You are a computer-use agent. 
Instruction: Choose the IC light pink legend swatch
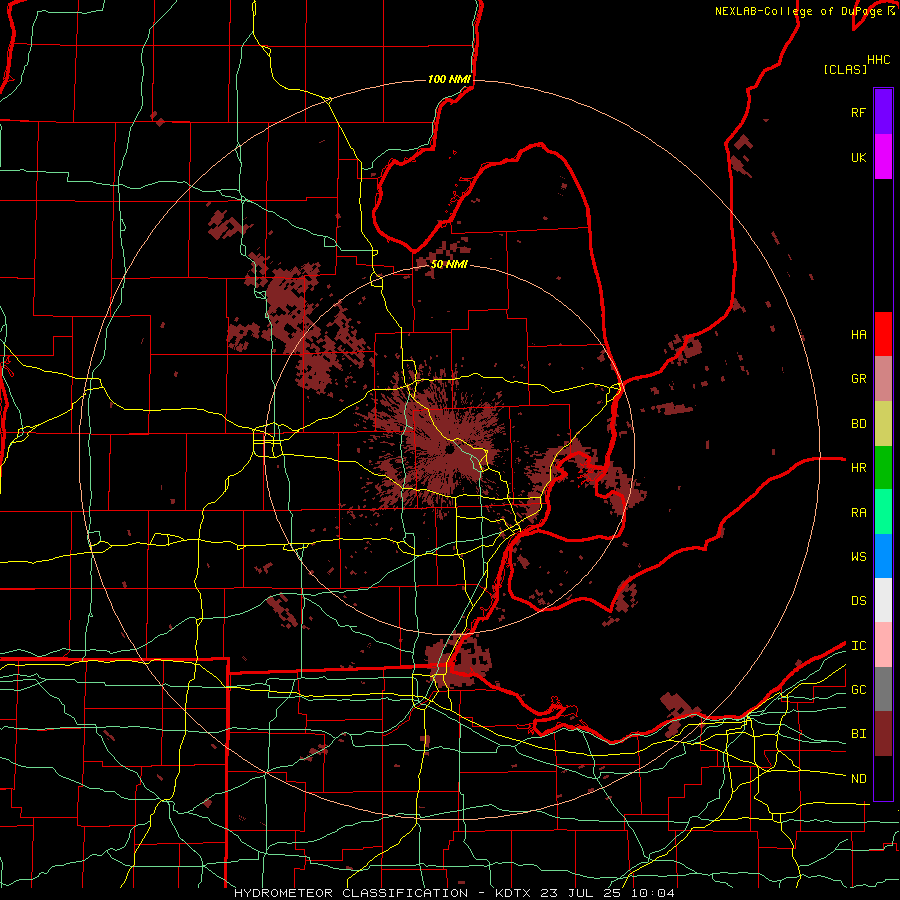click(883, 645)
